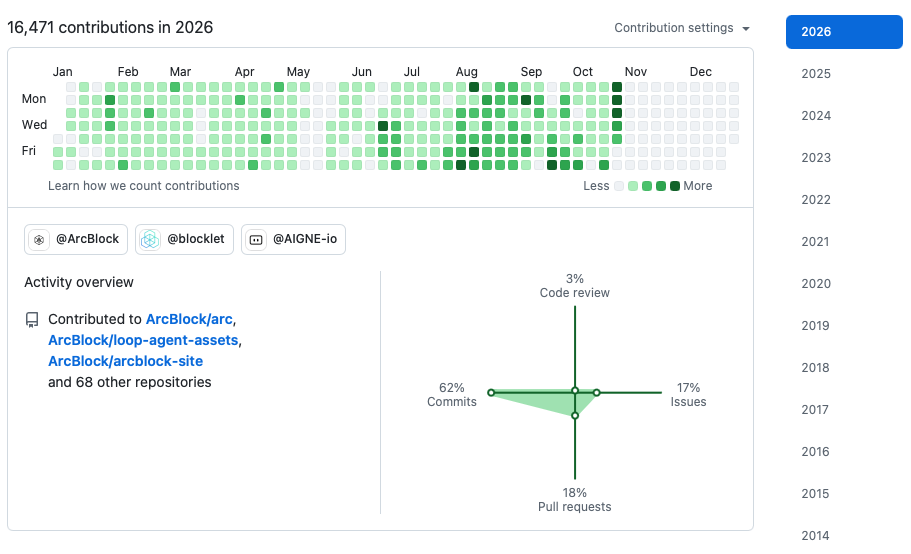Image resolution: width=911 pixels, height=554 pixels.
Task: Switch to 2025 contributions
Action: pos(816,74)
